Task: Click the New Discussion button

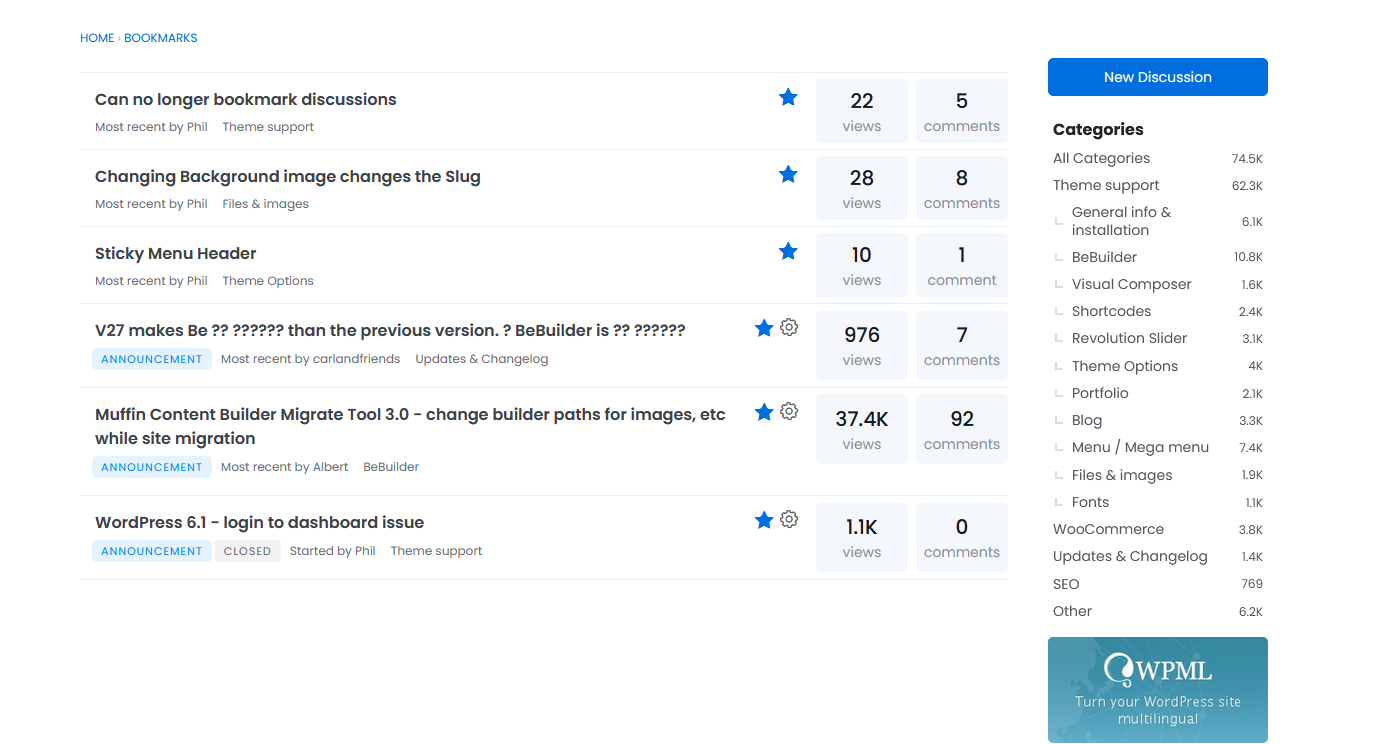Action: (x=1157, y=77)
